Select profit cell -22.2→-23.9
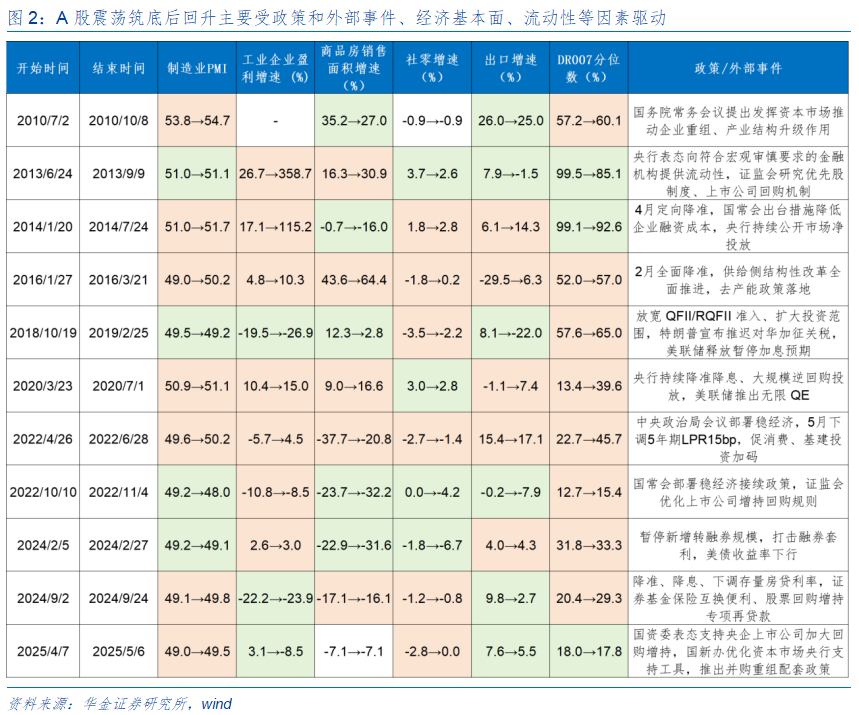This screenshot has height=715, width=859. [276, 599]
